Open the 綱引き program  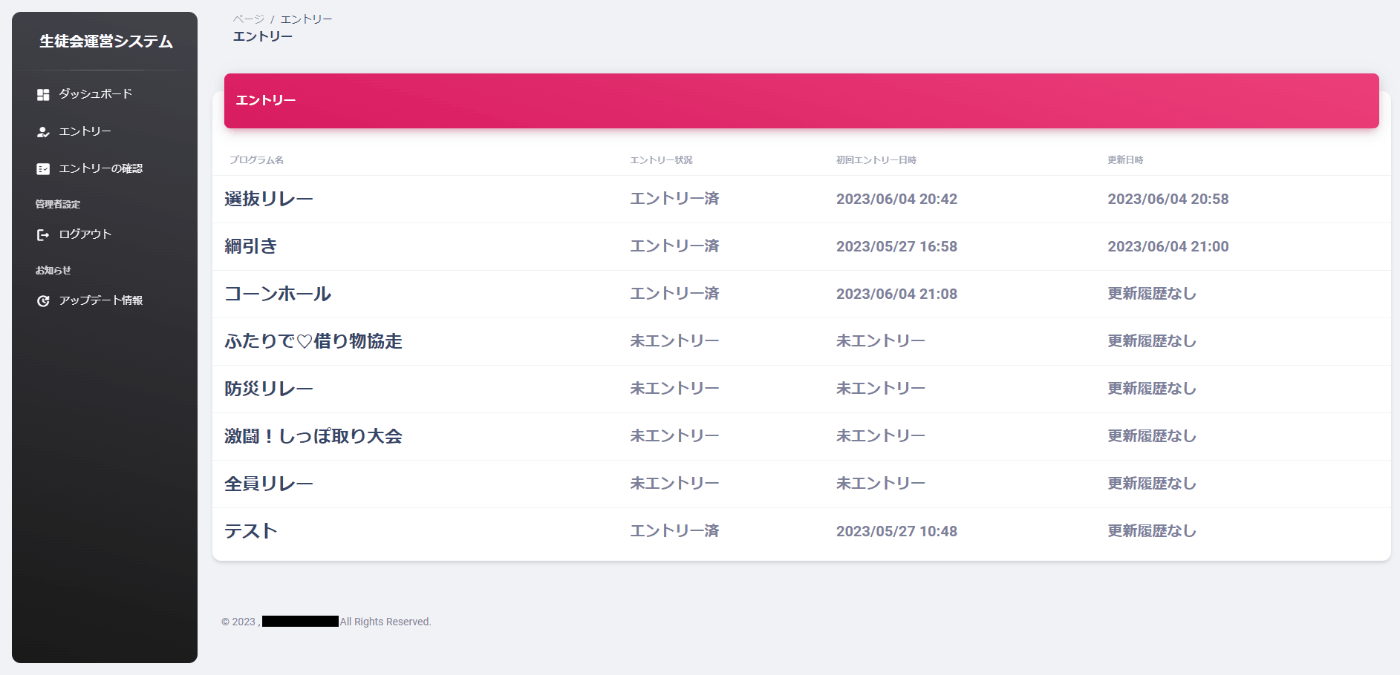tap(251, 246)
